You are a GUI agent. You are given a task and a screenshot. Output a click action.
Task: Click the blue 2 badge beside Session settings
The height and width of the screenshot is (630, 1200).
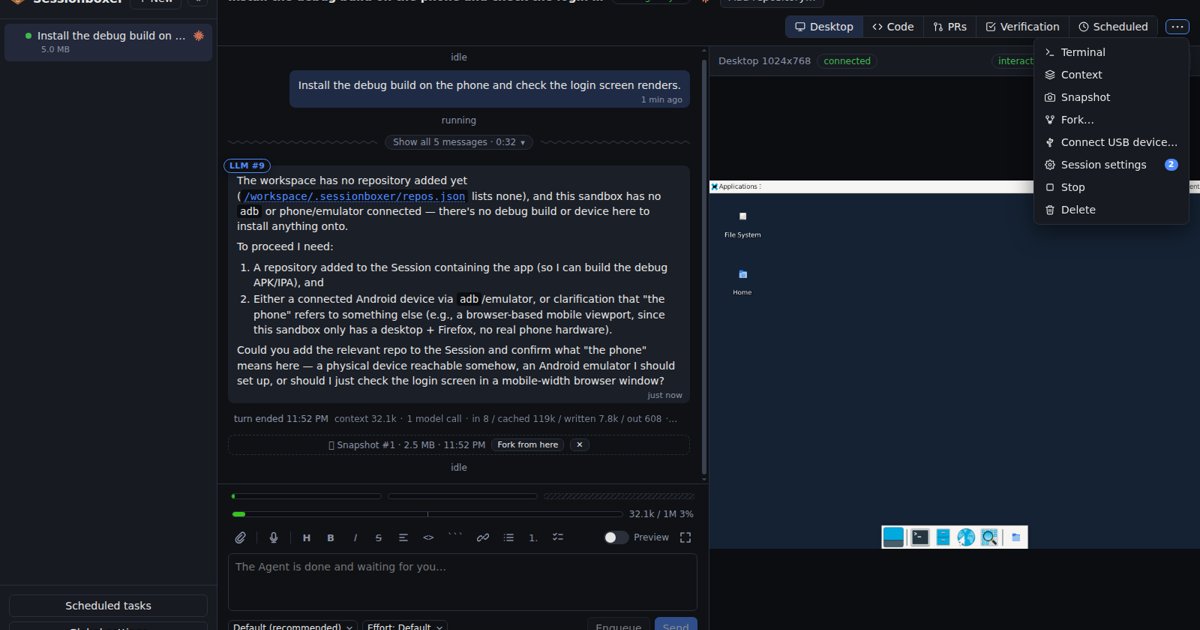tap(1171, 165)
